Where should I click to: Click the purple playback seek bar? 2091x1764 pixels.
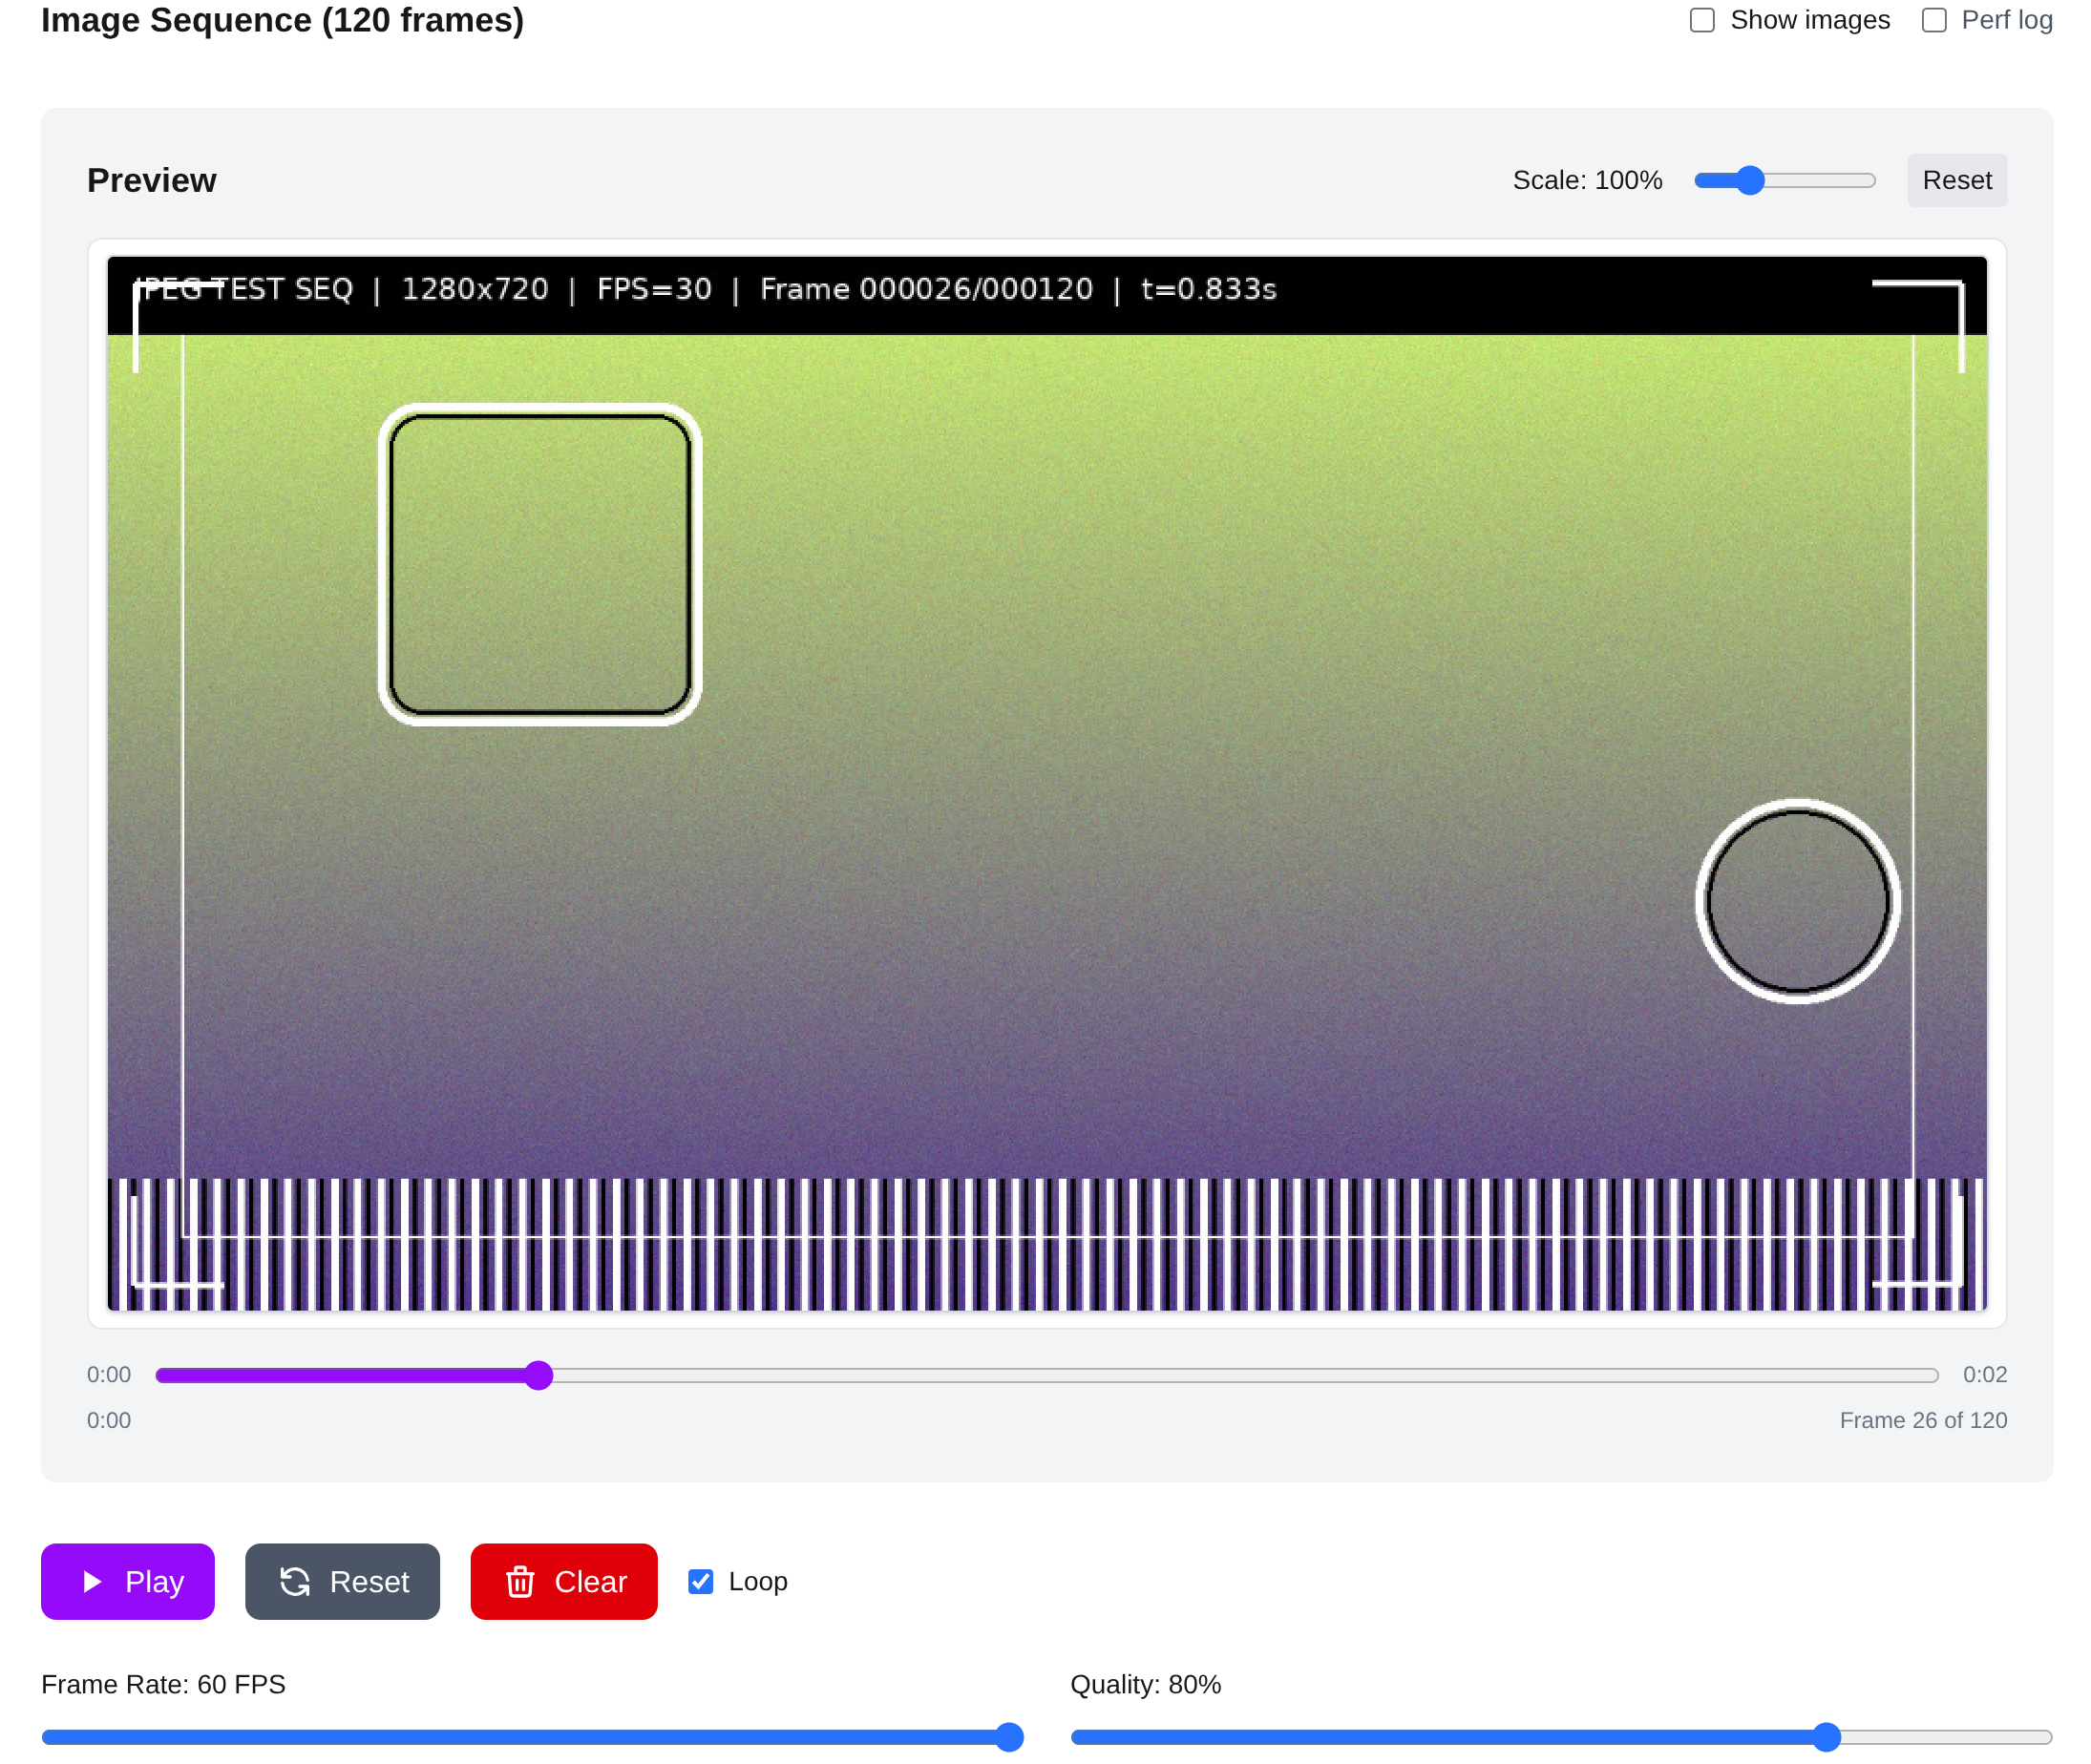pos(539,1375)
